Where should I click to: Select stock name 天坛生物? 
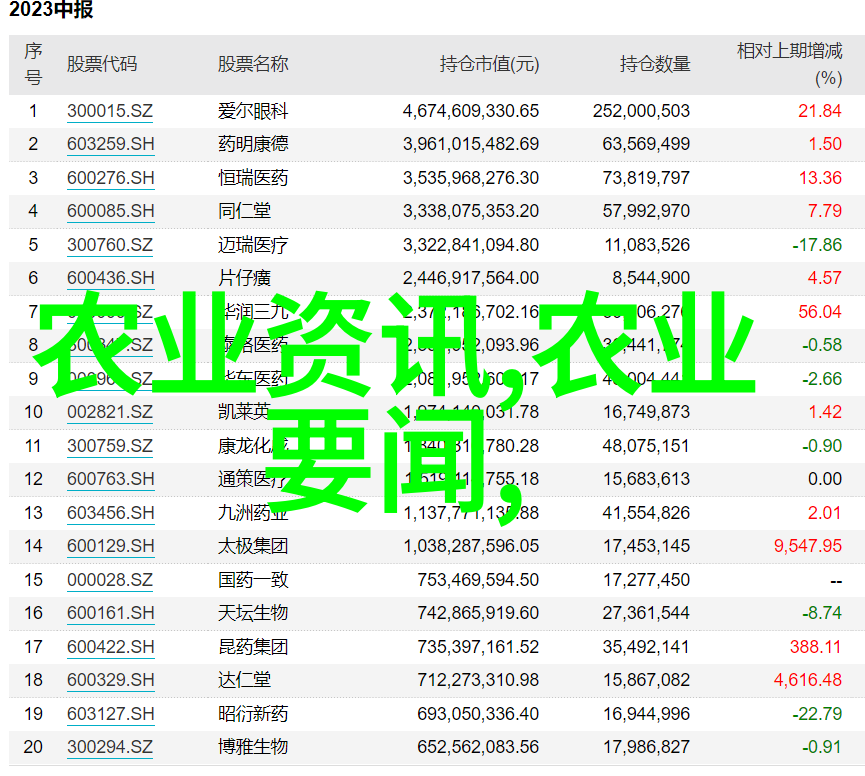[253, 613]
